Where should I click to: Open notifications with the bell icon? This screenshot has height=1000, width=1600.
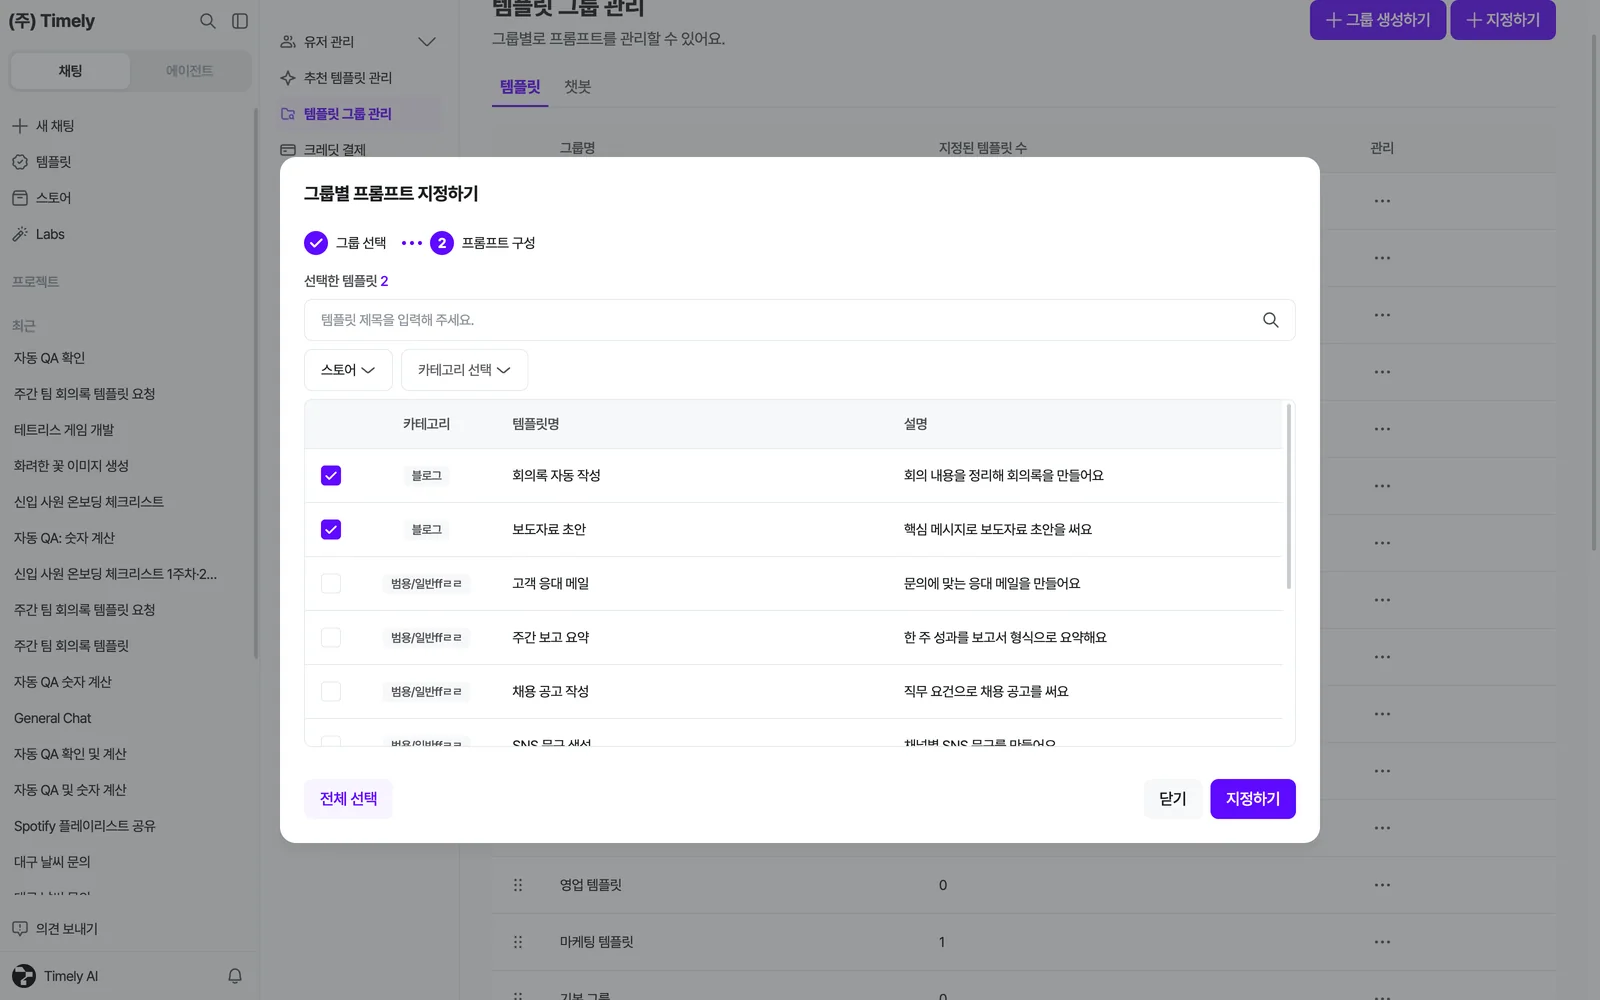[x=235, y=976]
